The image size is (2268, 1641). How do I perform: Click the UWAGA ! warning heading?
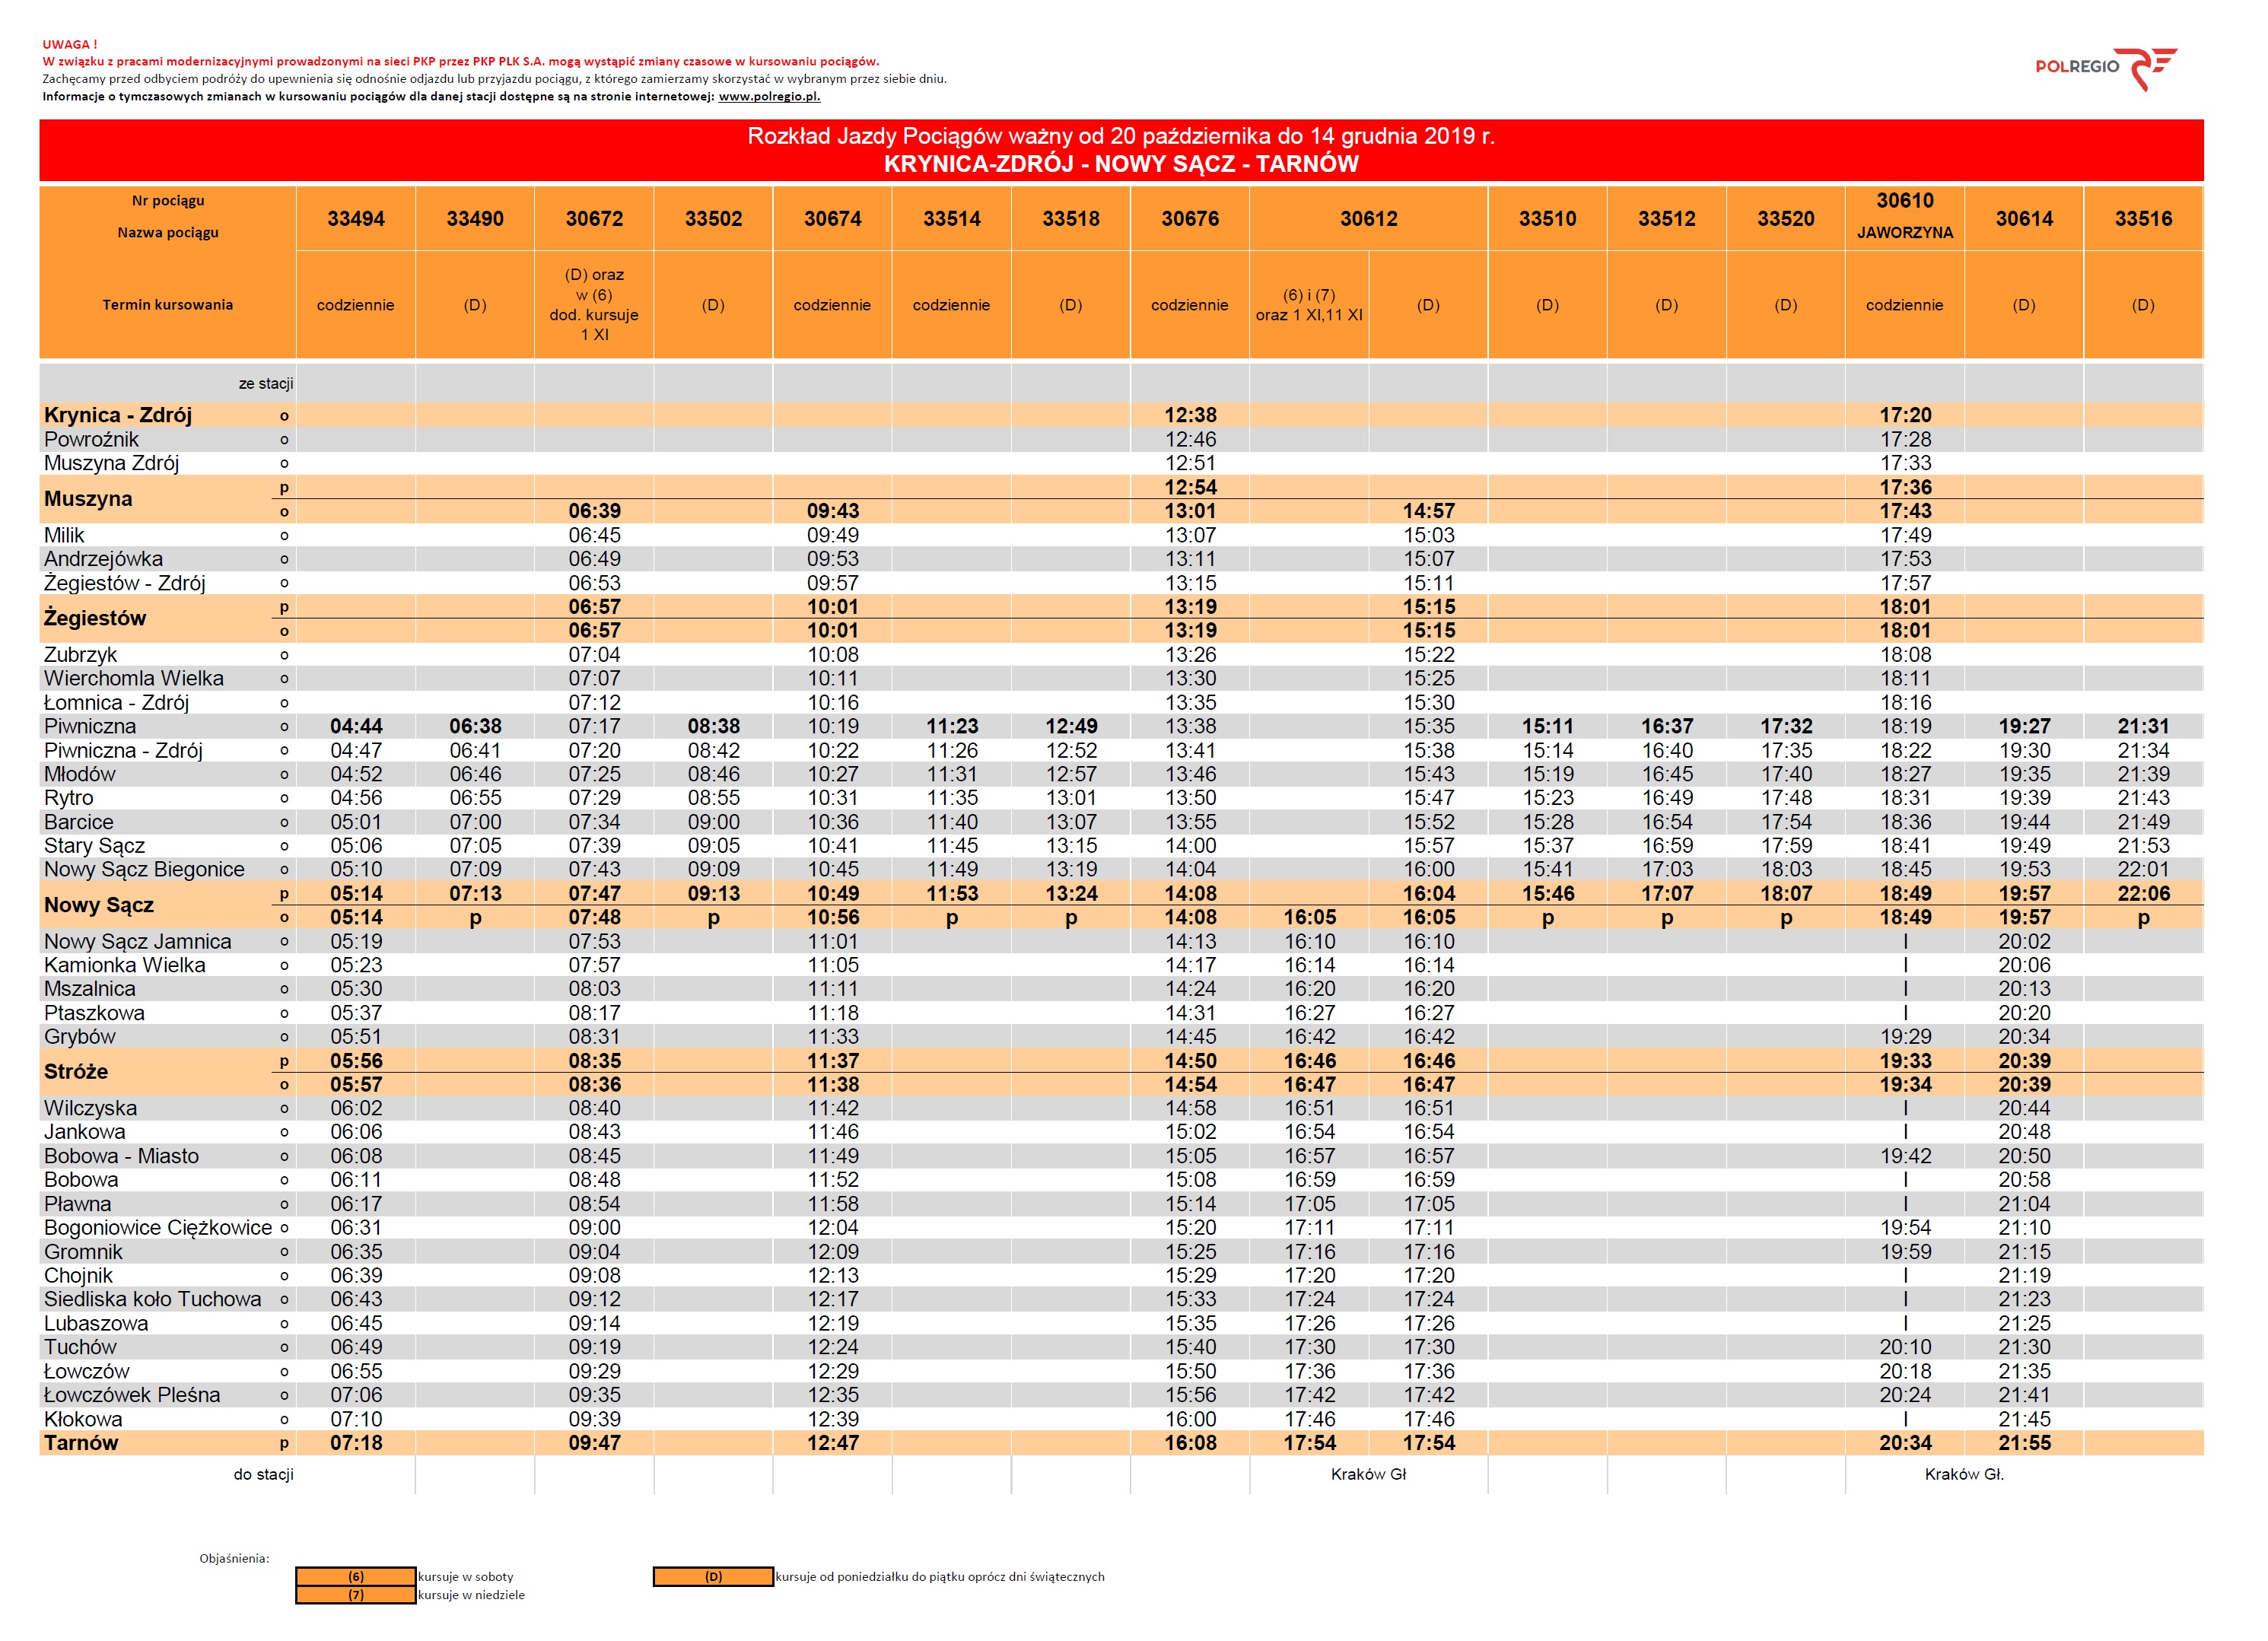[x=70, y=45]
